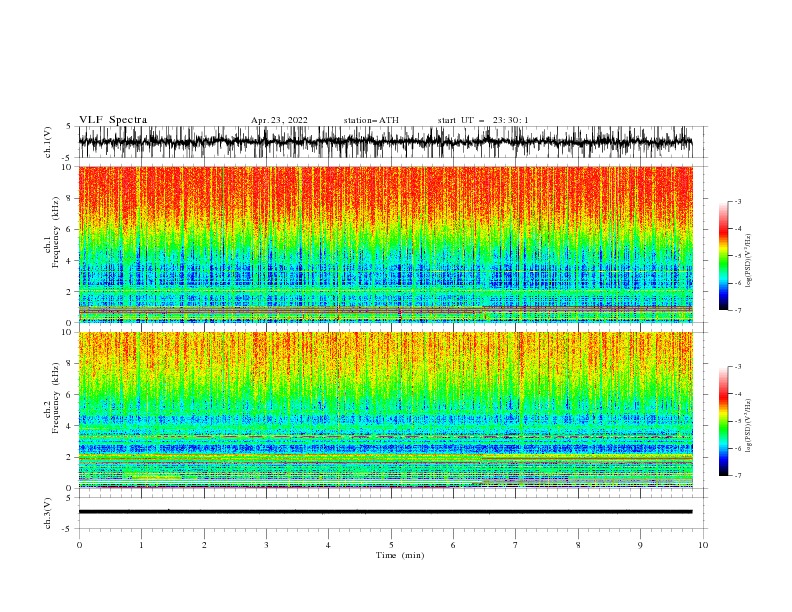This screenshot has width=792, height=612.
Task: Click time axis tick label '1'
Action: pos(141,545)
